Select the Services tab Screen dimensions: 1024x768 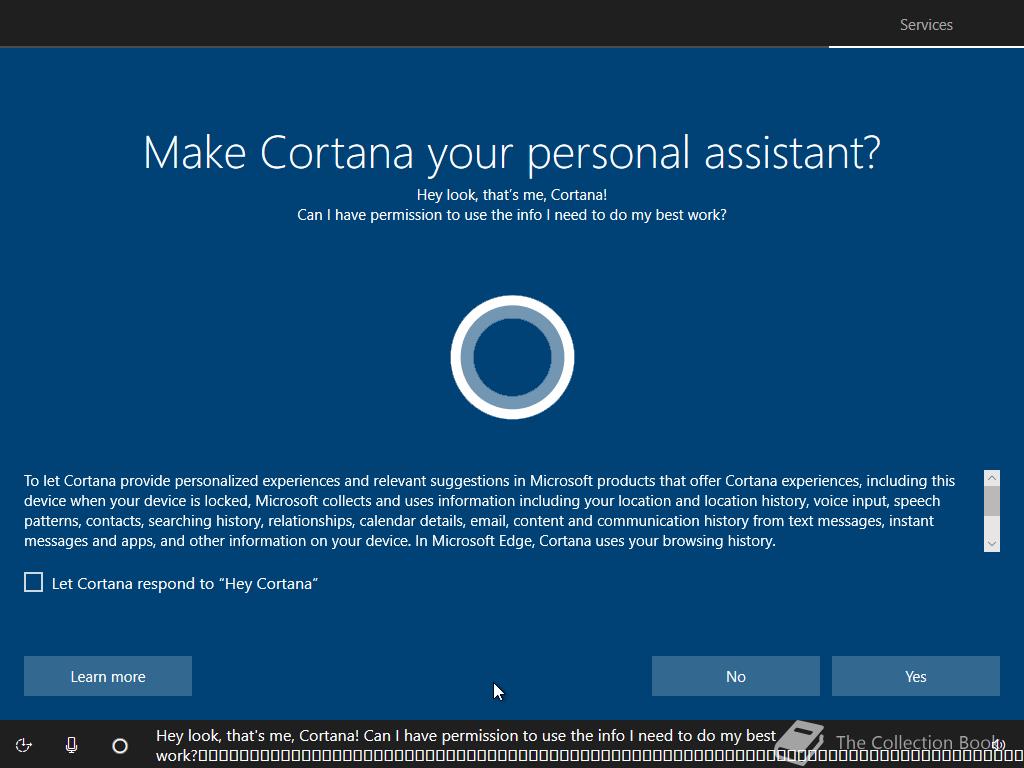(926, 25)
